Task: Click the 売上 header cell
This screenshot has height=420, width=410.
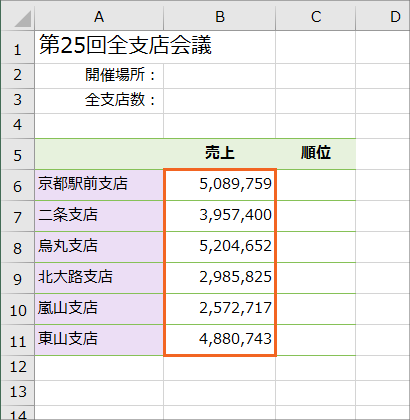Action: (x=220, y=154)
